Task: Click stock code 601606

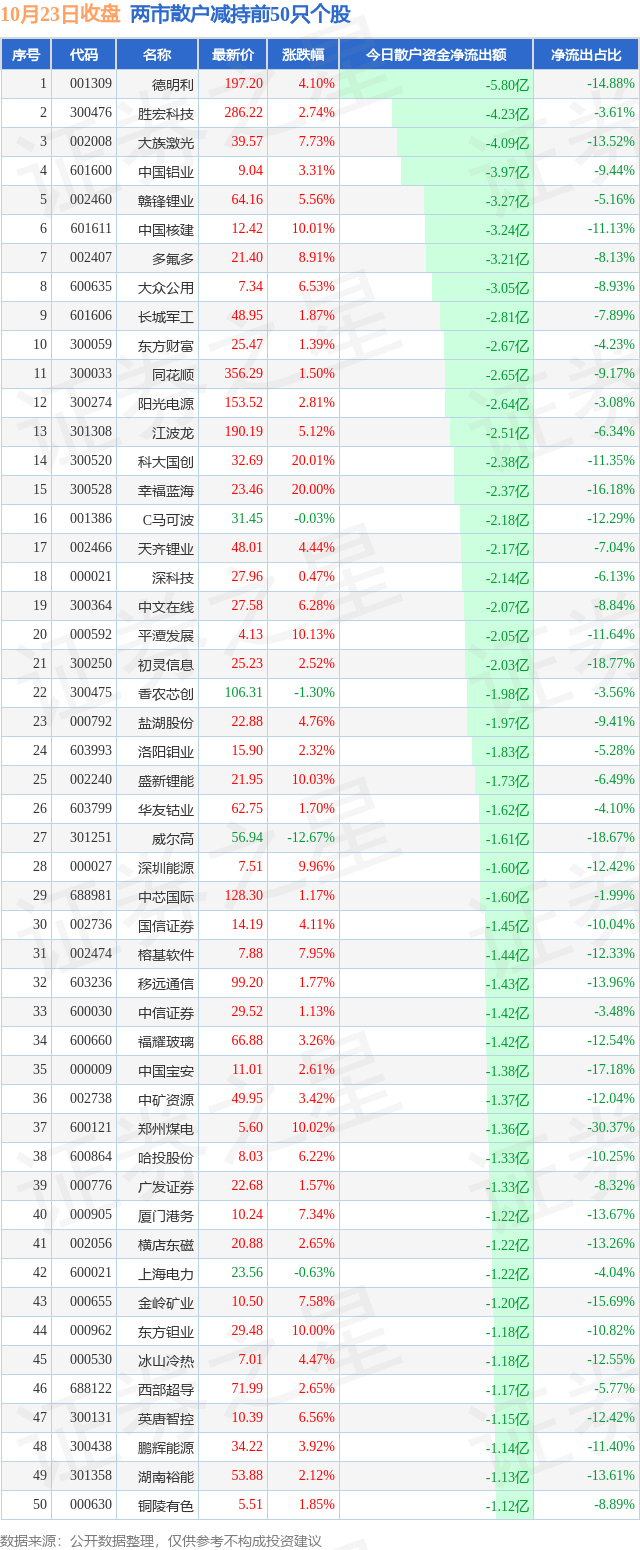Action: click(x=91, y=316)
